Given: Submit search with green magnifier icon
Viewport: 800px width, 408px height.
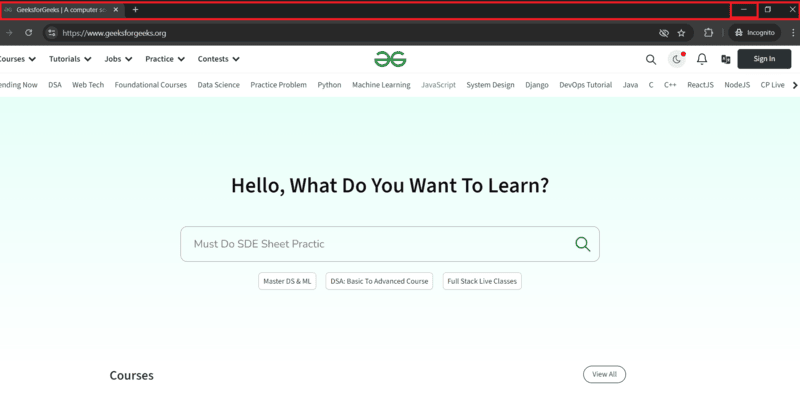Looking at the screenshot, I should coord(583,244).
